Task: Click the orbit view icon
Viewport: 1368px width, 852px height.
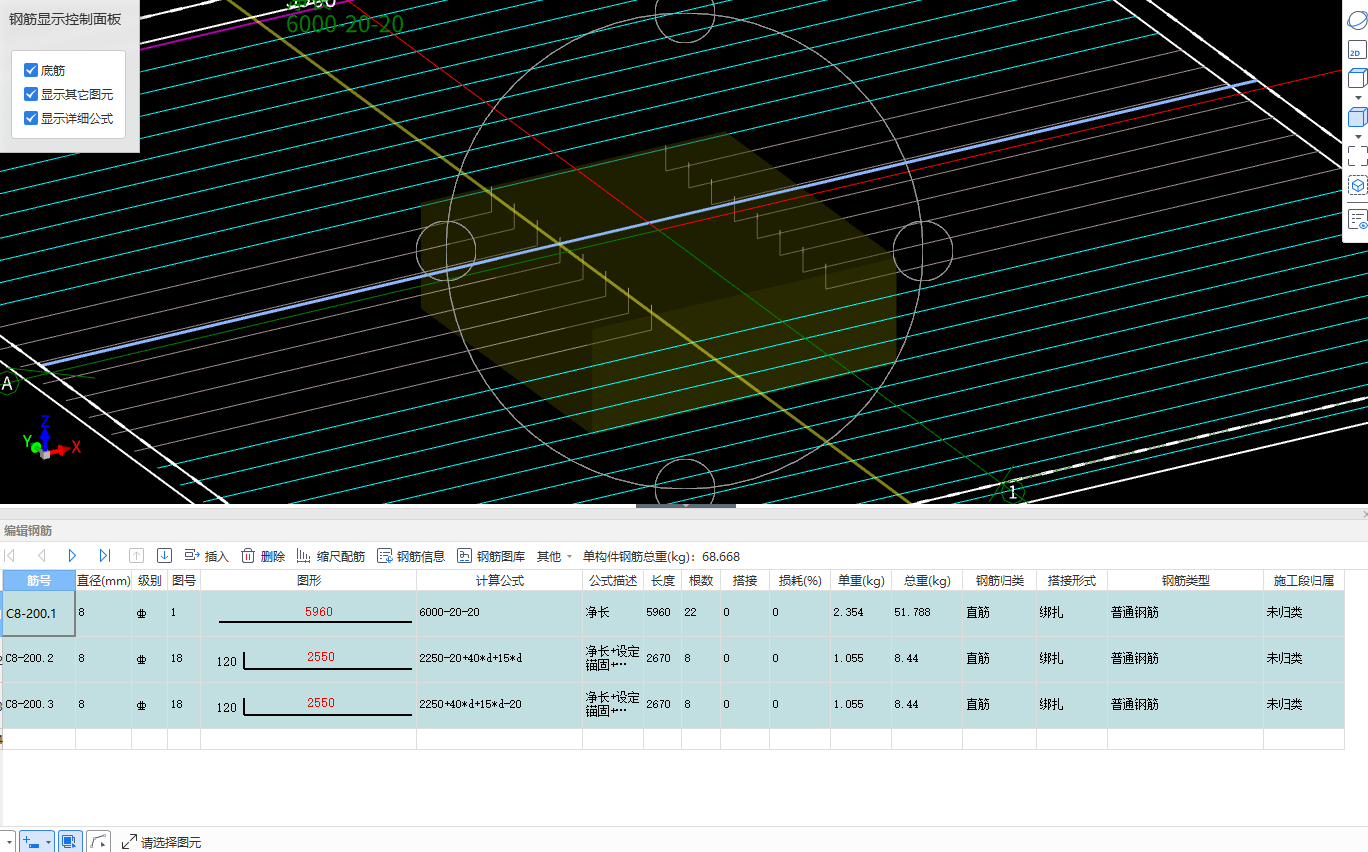Action: pyautogui.click(x=1357, y=18)
